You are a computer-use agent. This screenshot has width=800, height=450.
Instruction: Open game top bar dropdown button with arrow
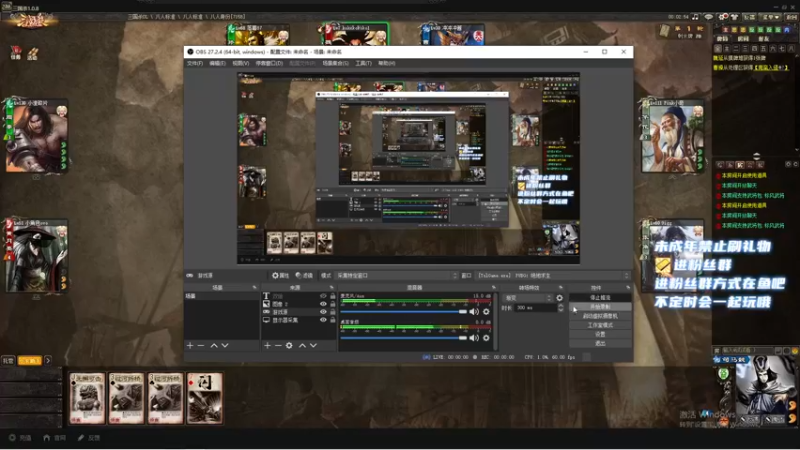(x=769, y=17)
